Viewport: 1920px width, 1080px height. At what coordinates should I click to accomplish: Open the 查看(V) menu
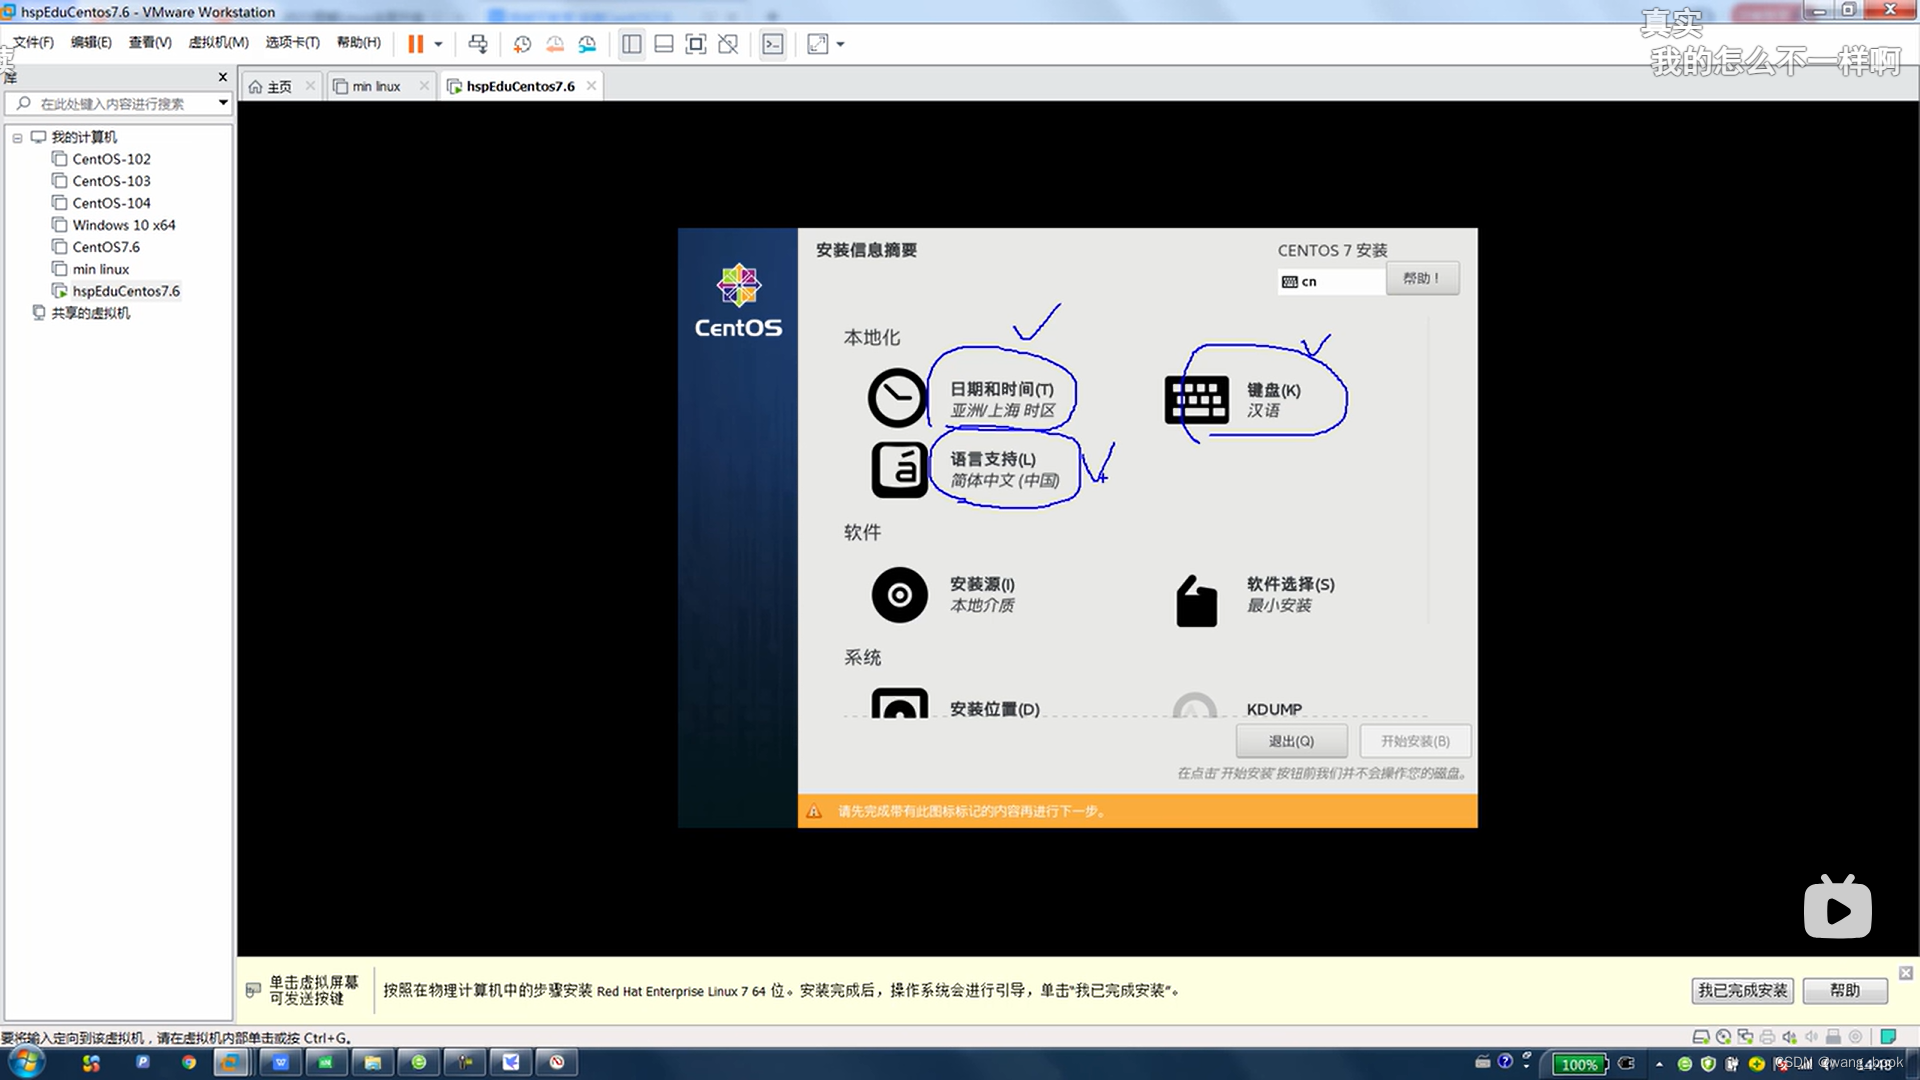pyautogui.click(x=150, y=42)
